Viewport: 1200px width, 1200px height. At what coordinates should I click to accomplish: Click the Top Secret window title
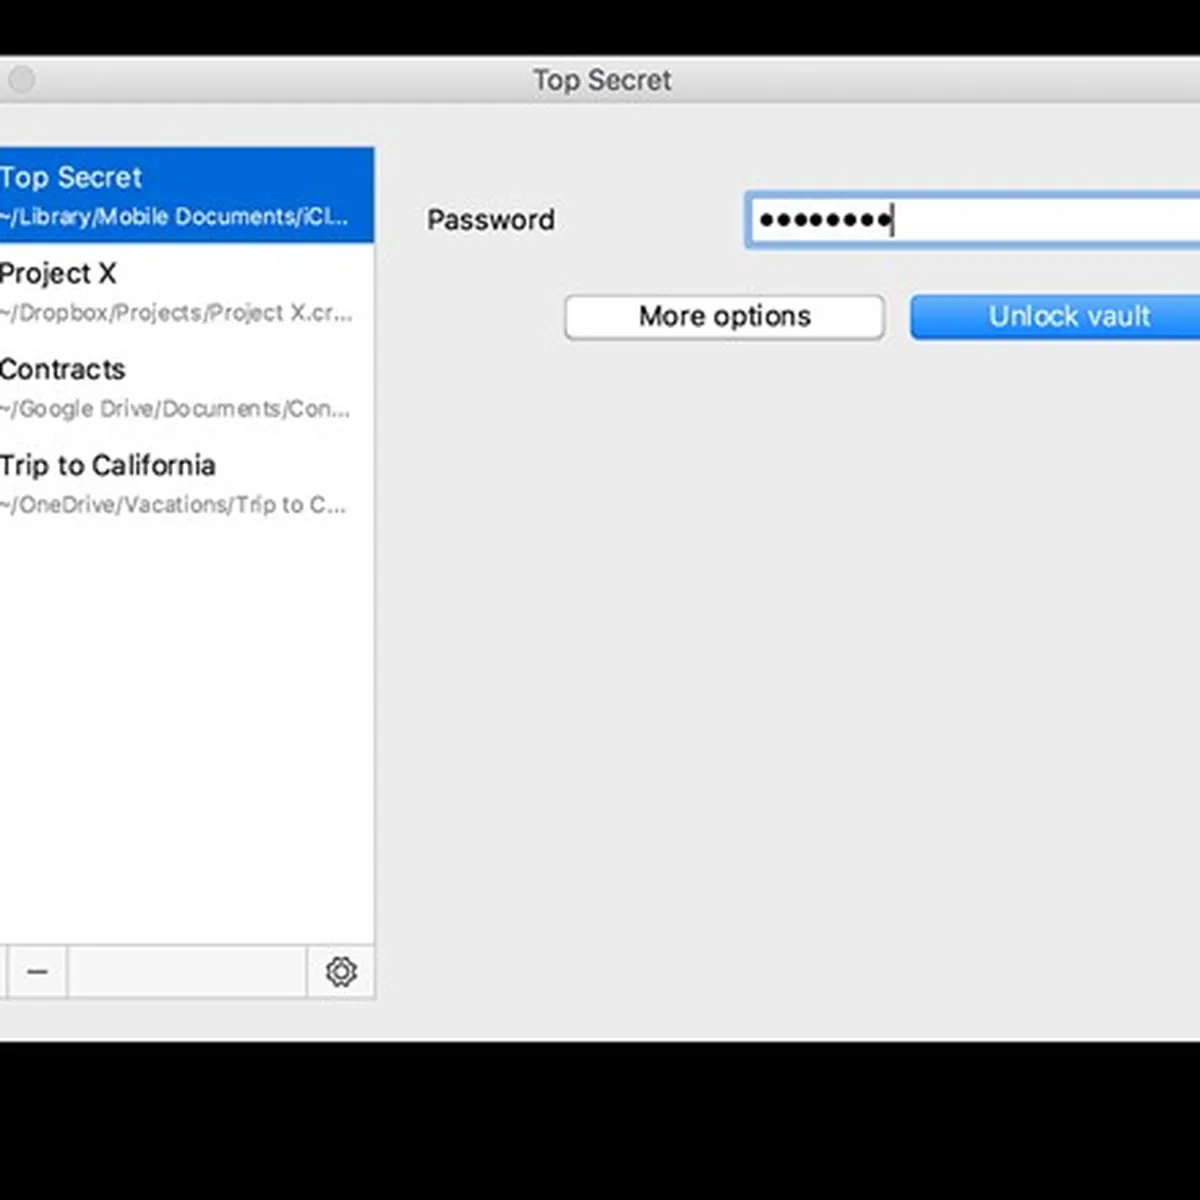pos(602,80)
